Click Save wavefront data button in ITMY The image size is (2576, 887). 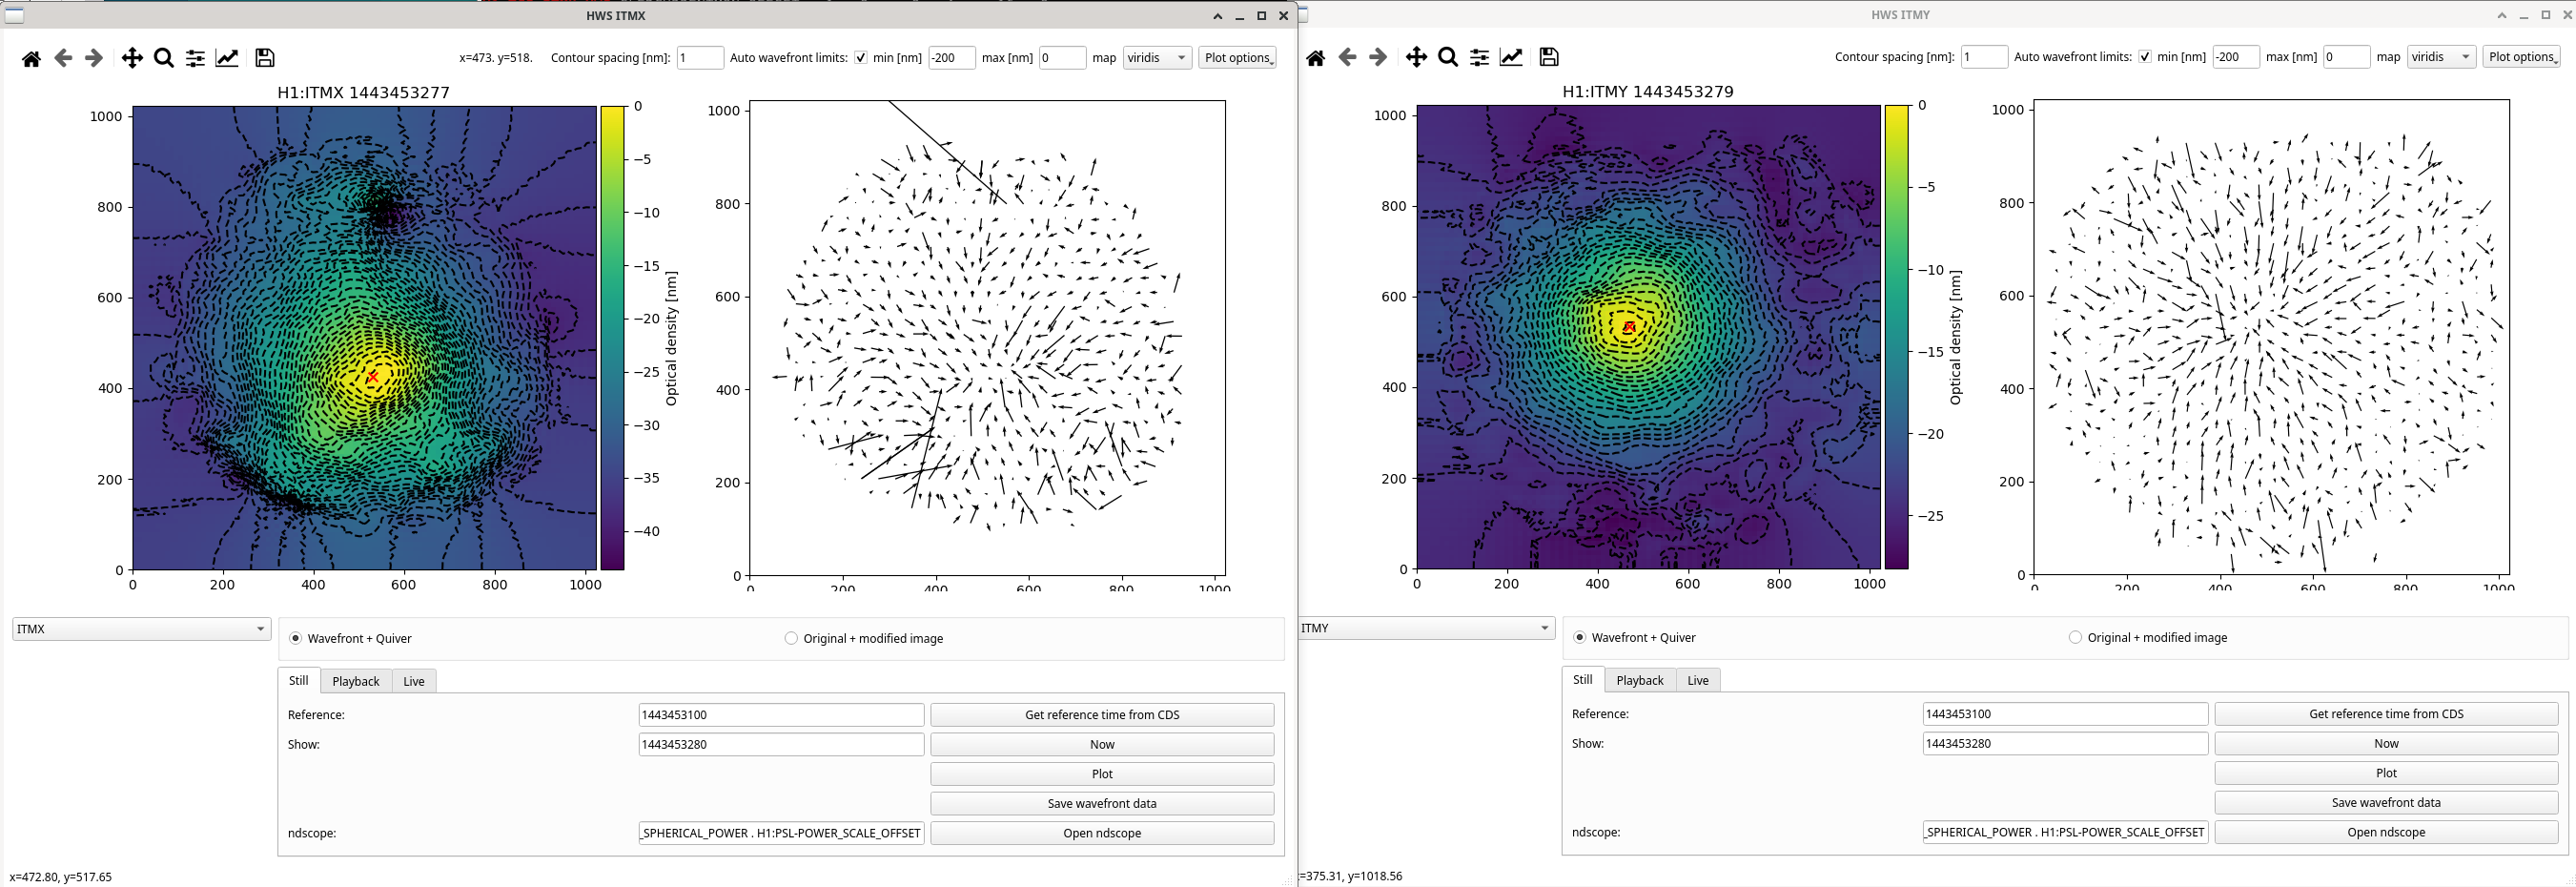click(2386, 802)
